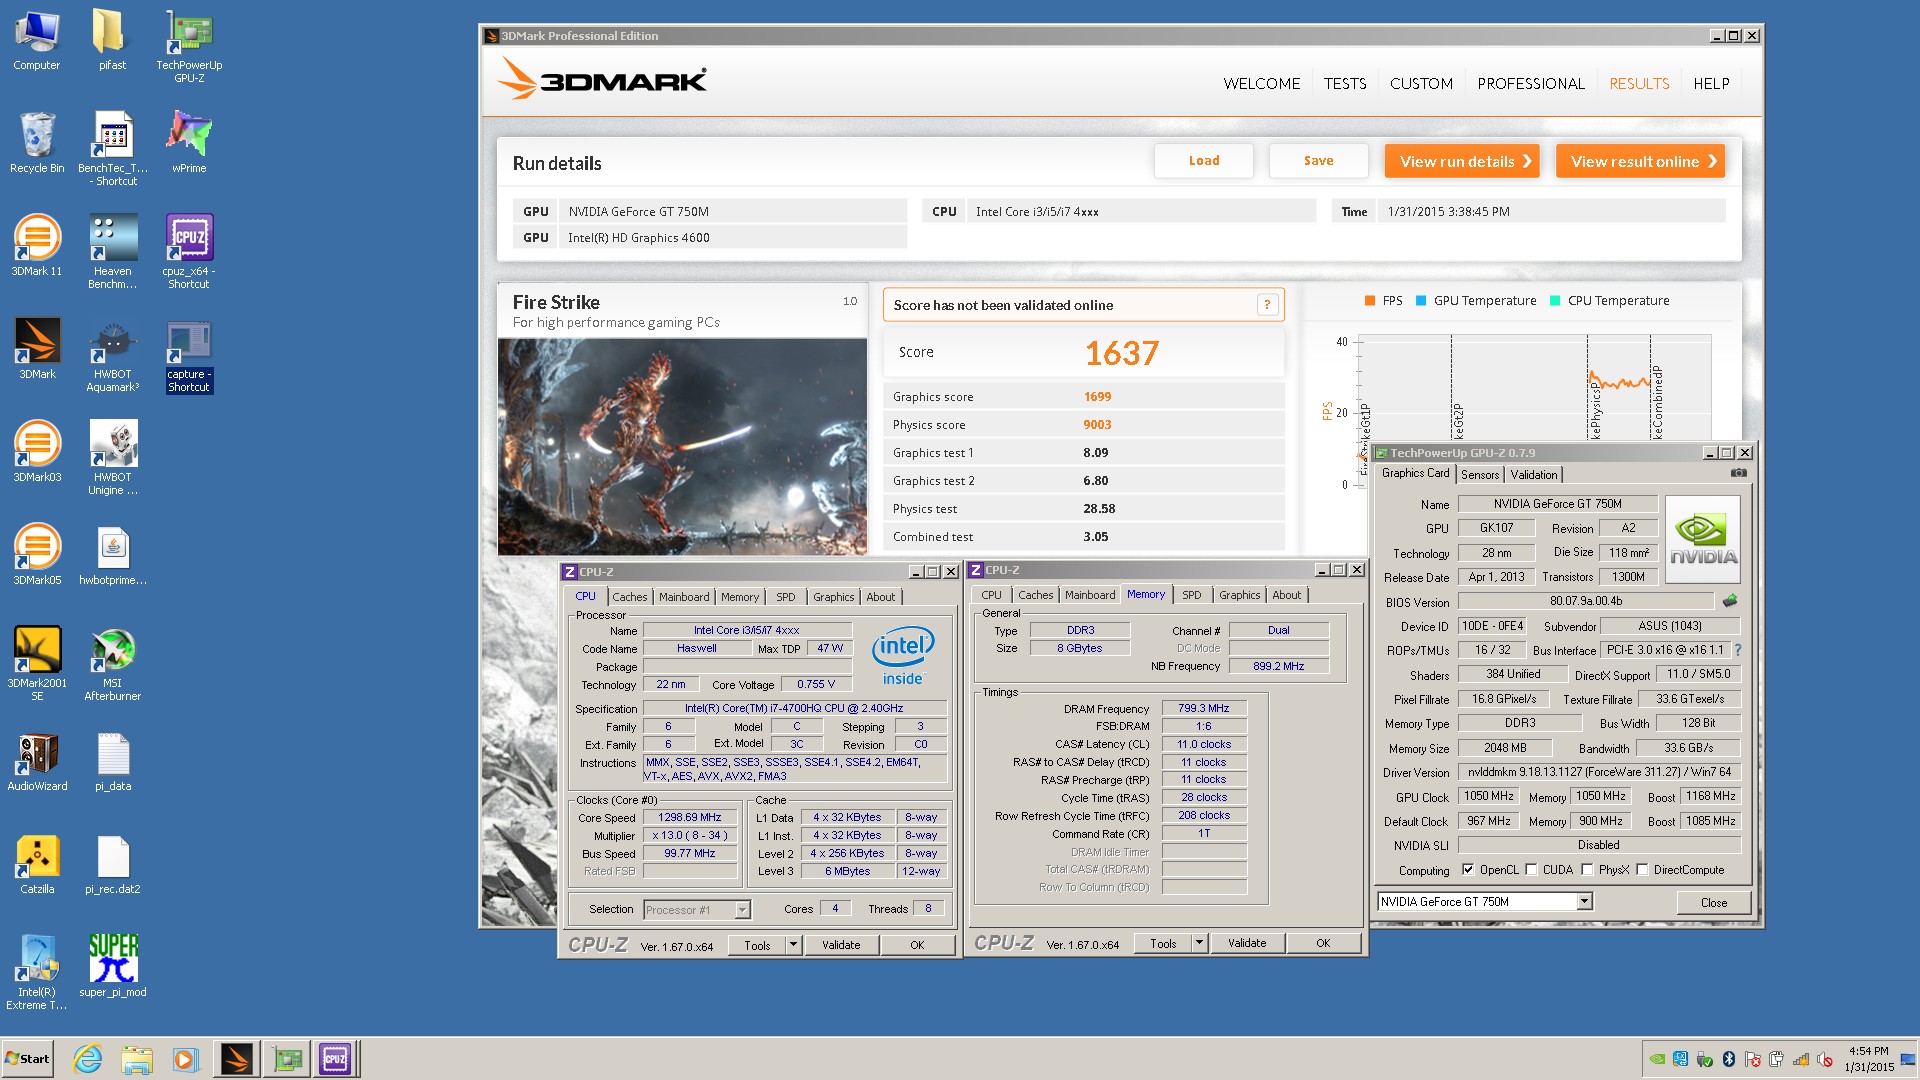This screenshot has height=1080, width=1920.
Task: Open the PROFESSIONAL section in 3DMark
Action: pyautogui.click(x=1531, y=84)
